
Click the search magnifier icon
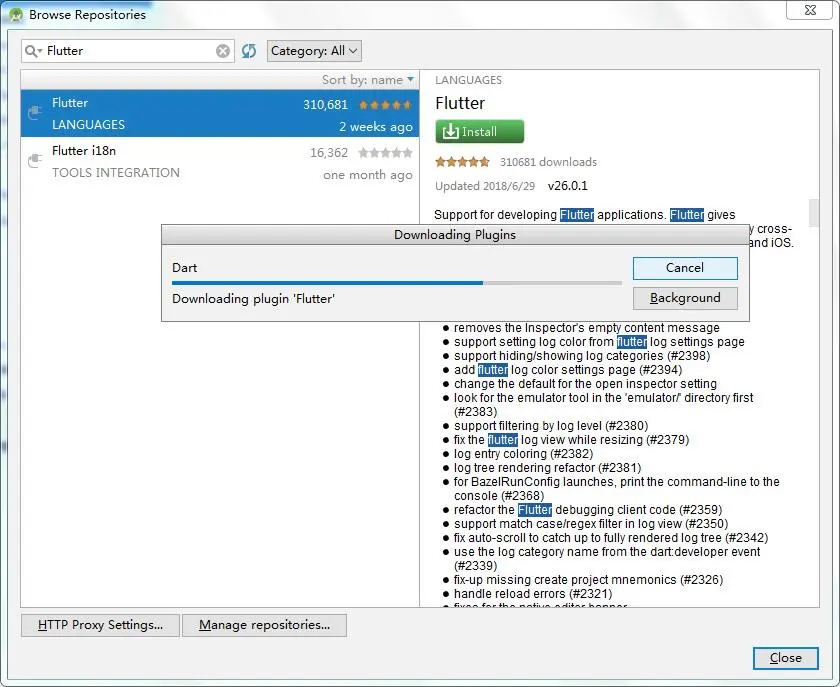click(x=32, y=51)
